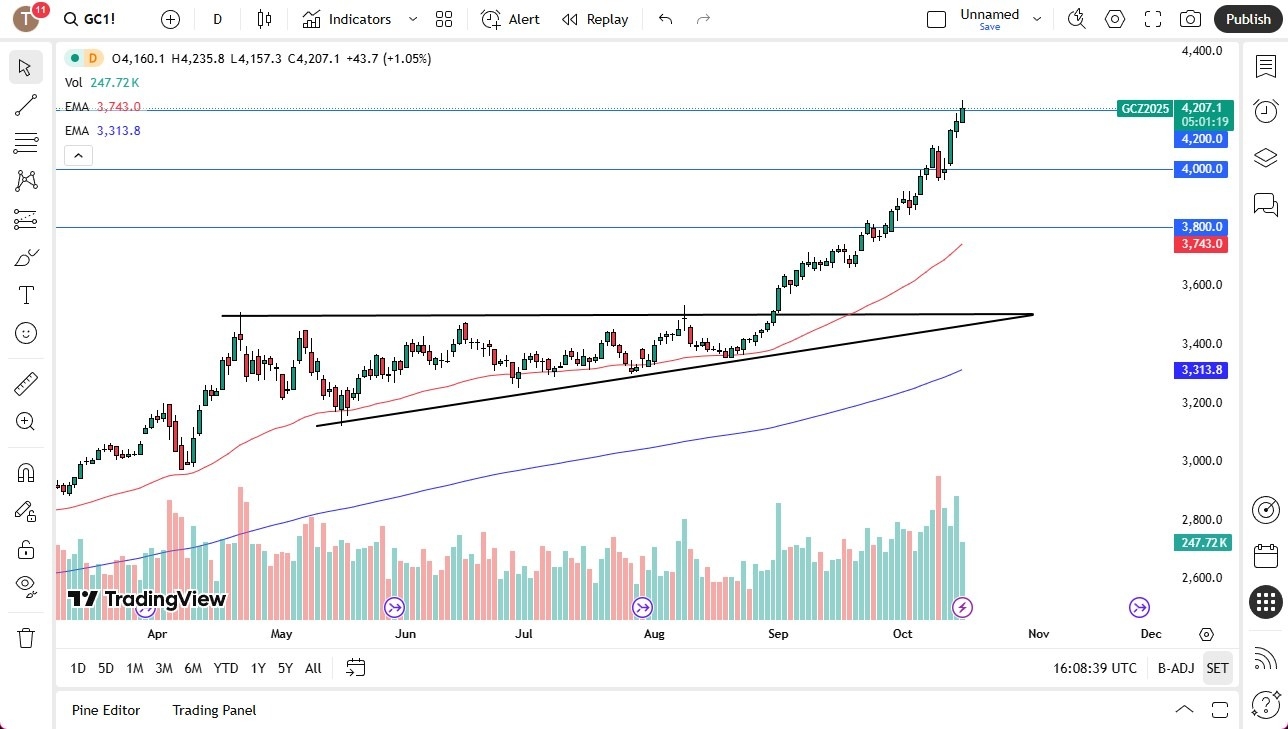Open the Indicators dropdown arrow
Image resolution: width=1288 pixels, height=729 pixels.
coord(411,19)
